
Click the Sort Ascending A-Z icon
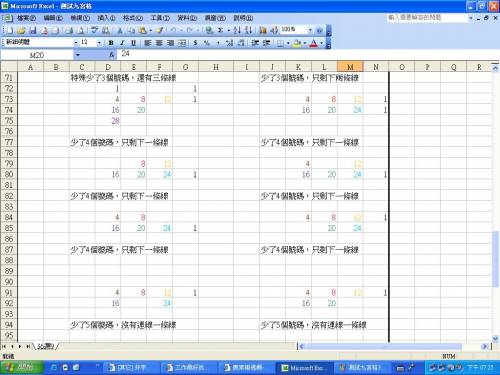(x=237, y=30)
